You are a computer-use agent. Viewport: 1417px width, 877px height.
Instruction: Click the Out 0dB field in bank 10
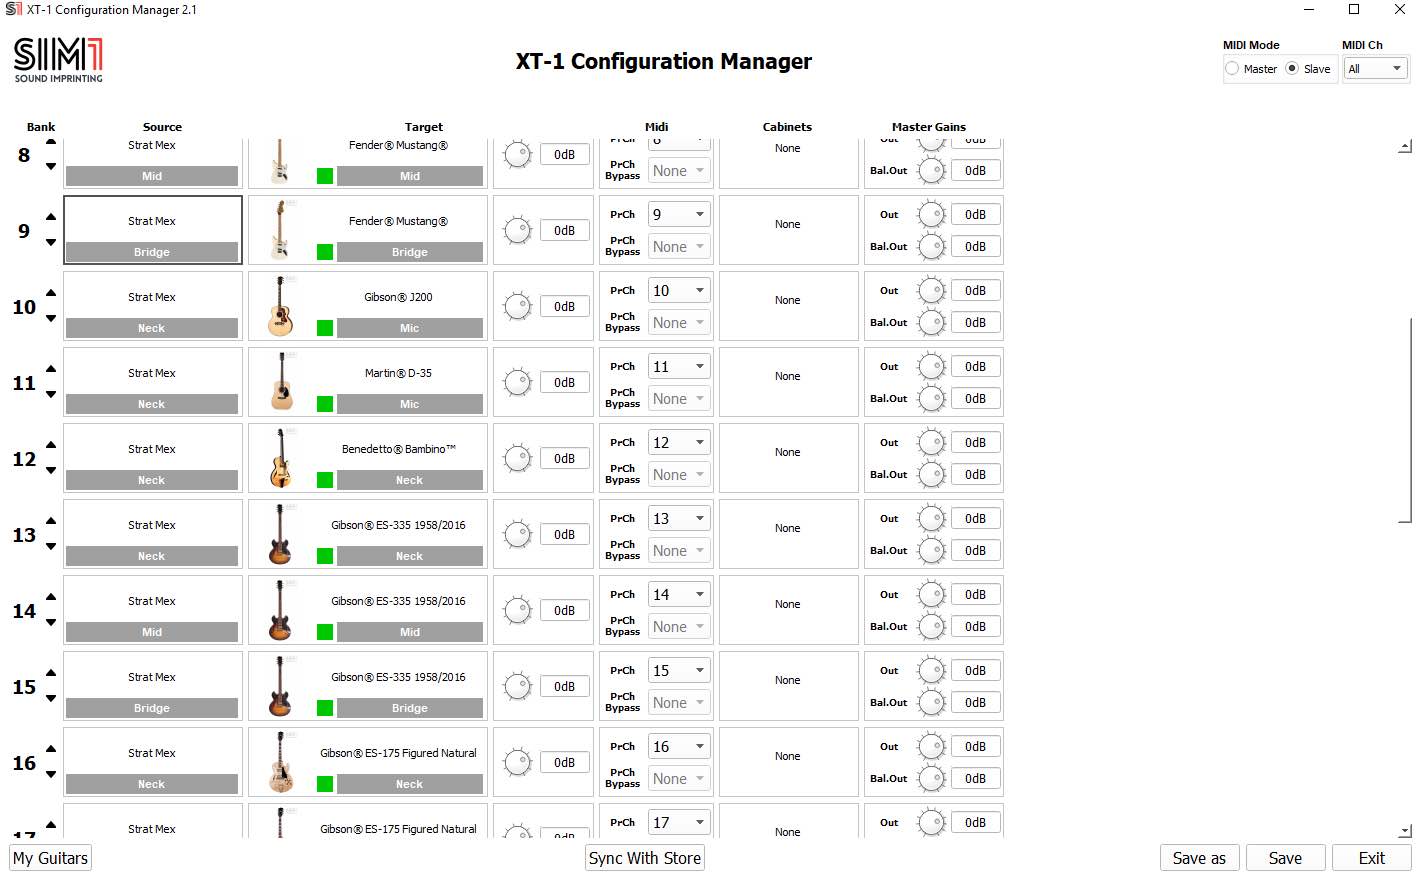[x=975, y=290]
